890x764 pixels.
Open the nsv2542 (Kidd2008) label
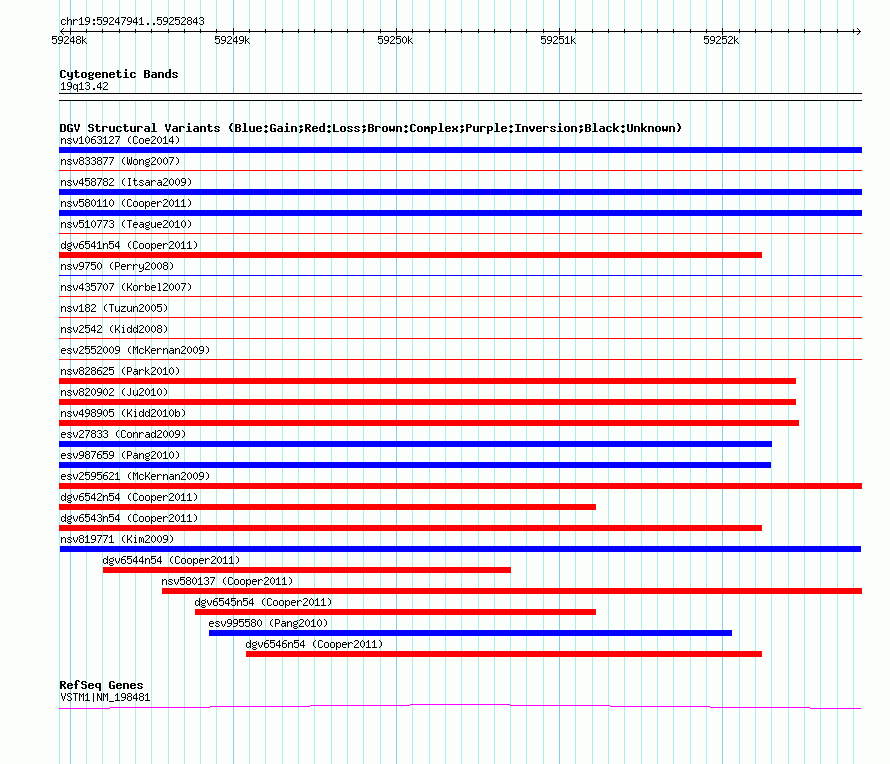[x=114, y=329]
